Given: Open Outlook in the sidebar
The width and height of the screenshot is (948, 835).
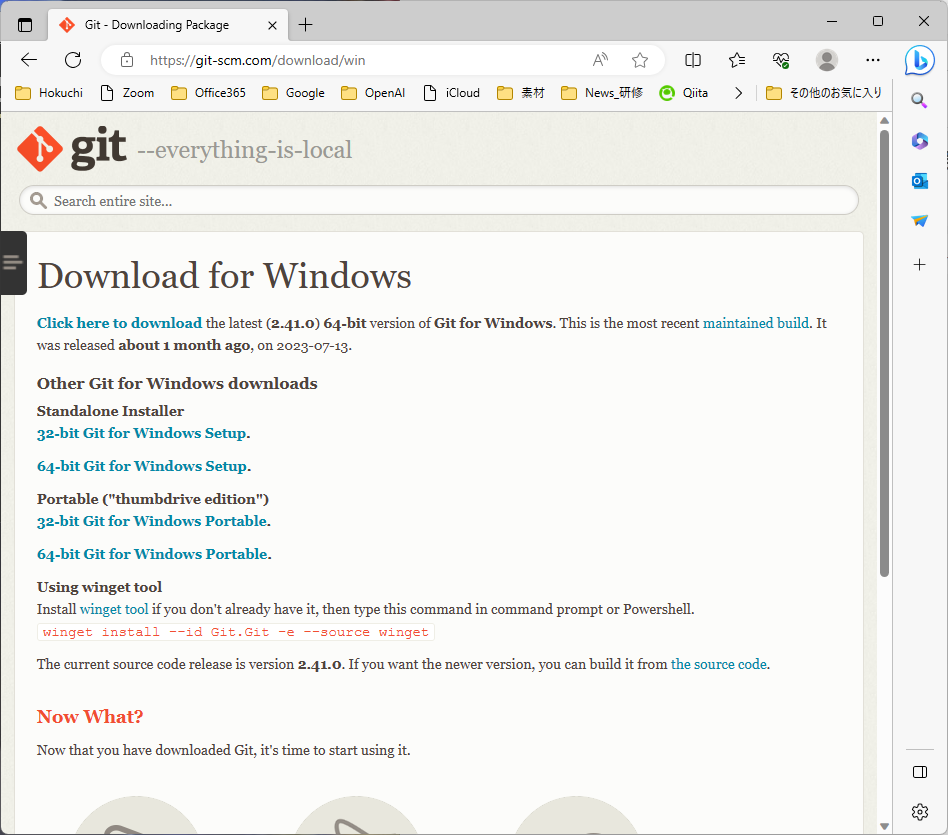Looking at the screenshot, I should coord(920,181).
